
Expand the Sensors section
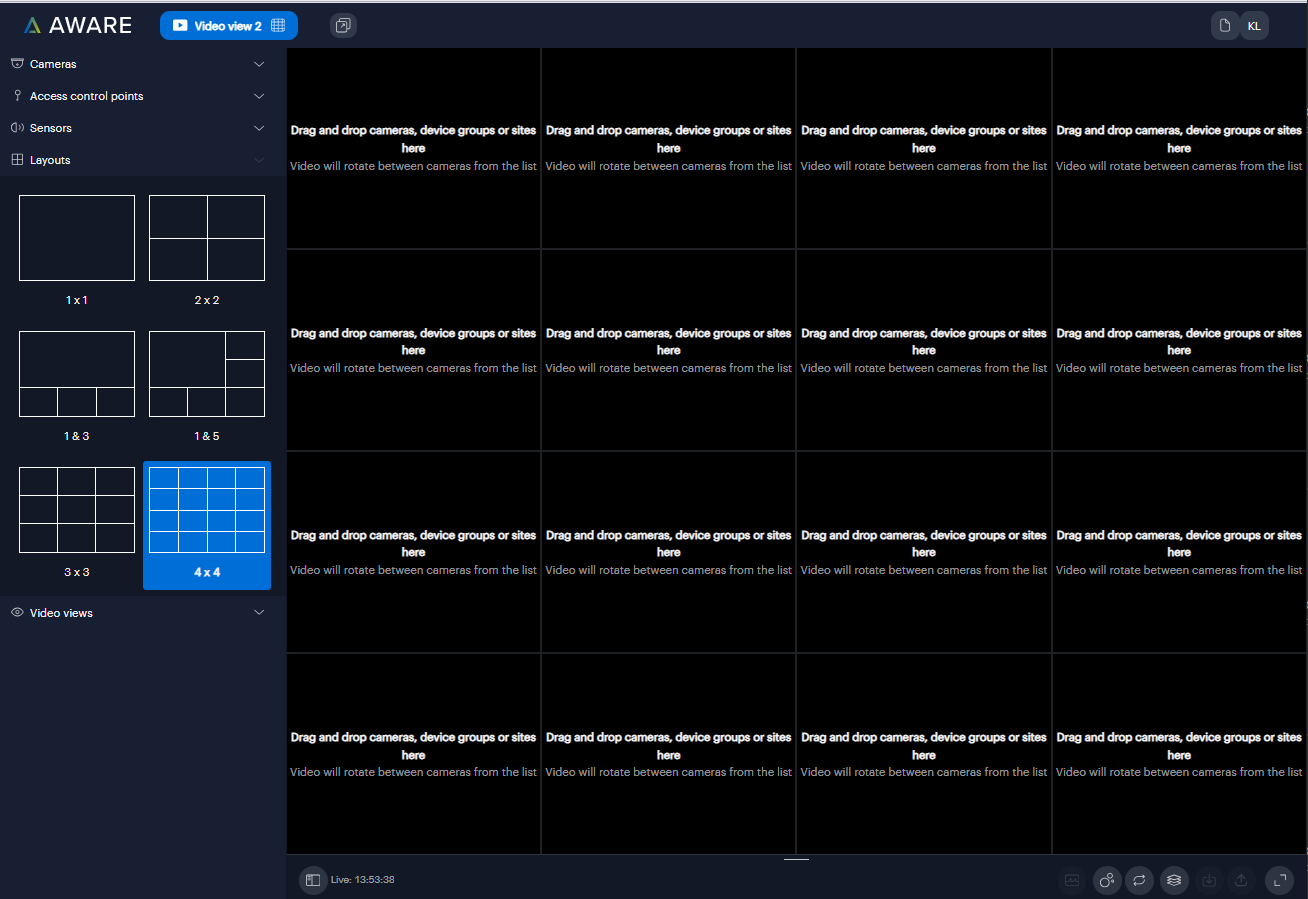(x=139, y=127)
